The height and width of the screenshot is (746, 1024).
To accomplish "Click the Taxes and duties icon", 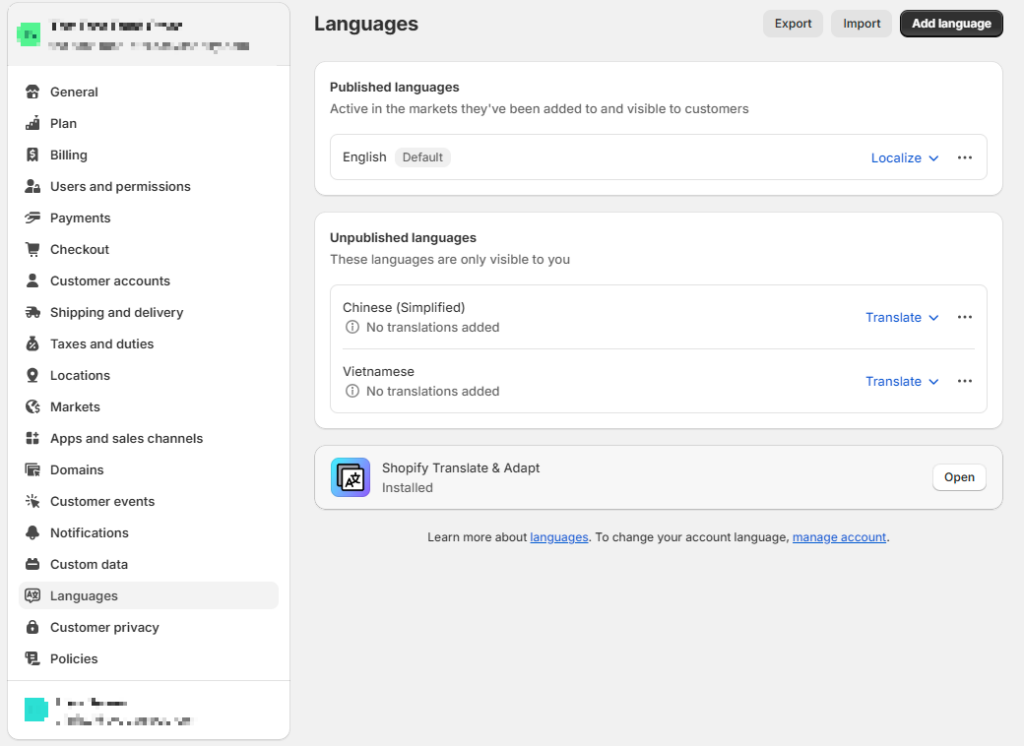I will tap(32, 344).
